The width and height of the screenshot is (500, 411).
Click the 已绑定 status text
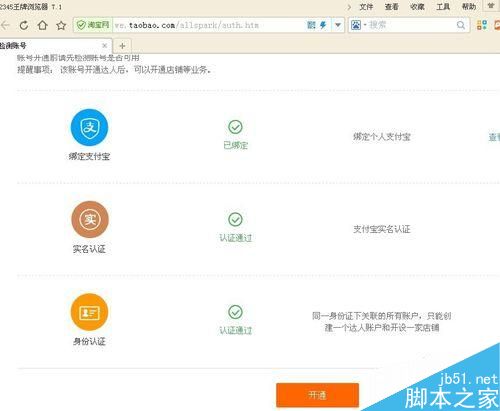[236, 145]
